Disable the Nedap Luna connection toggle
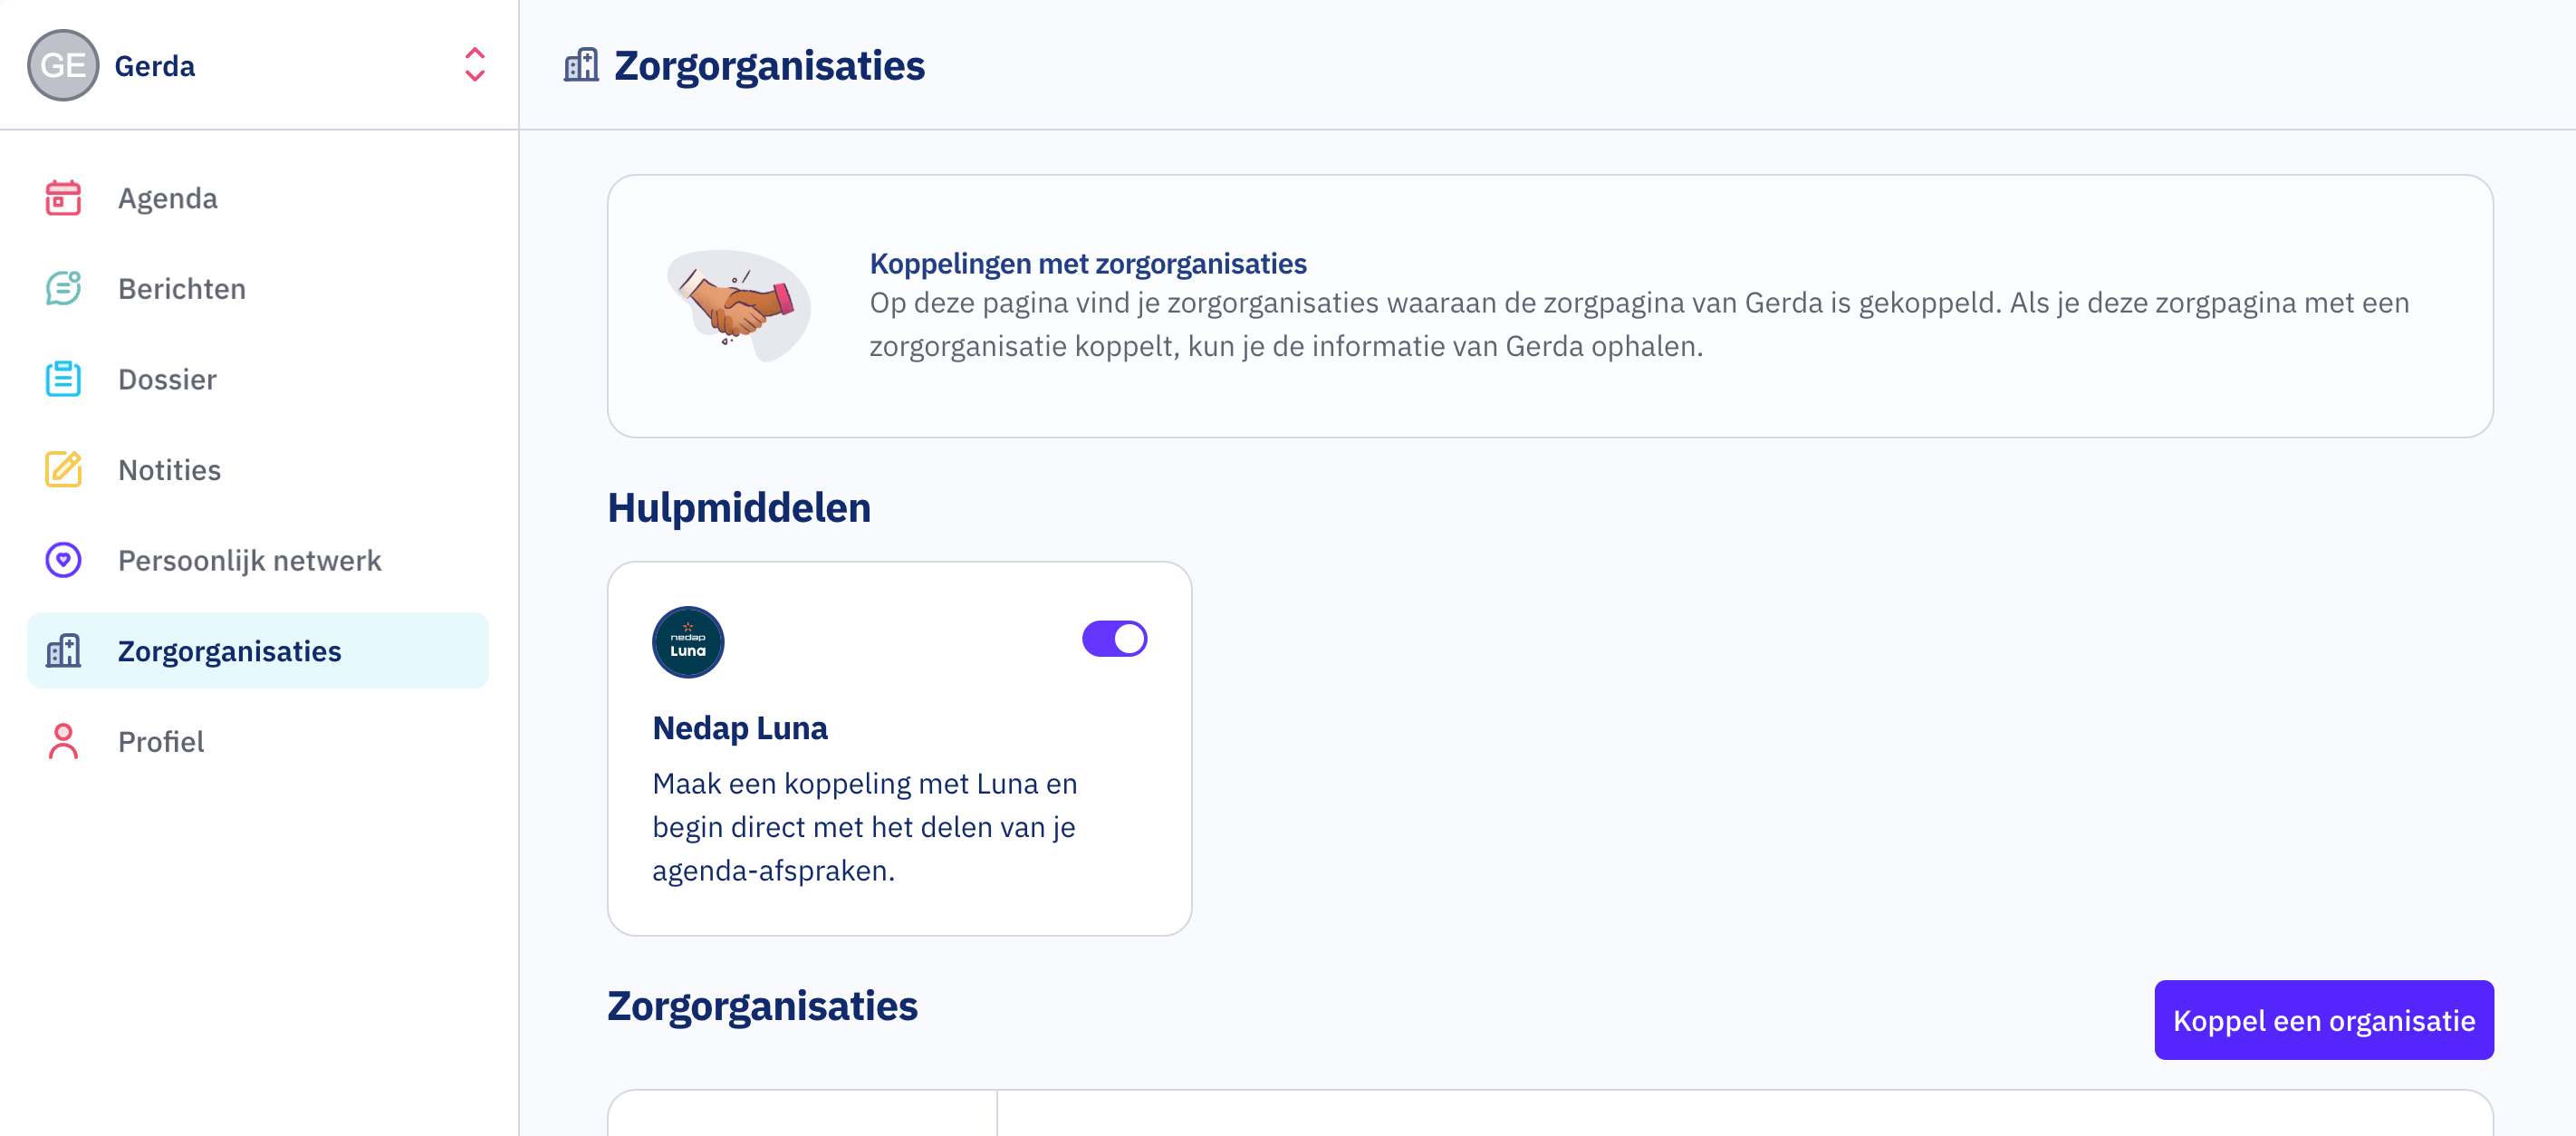2576x1136 pixels. point(1114,639)
